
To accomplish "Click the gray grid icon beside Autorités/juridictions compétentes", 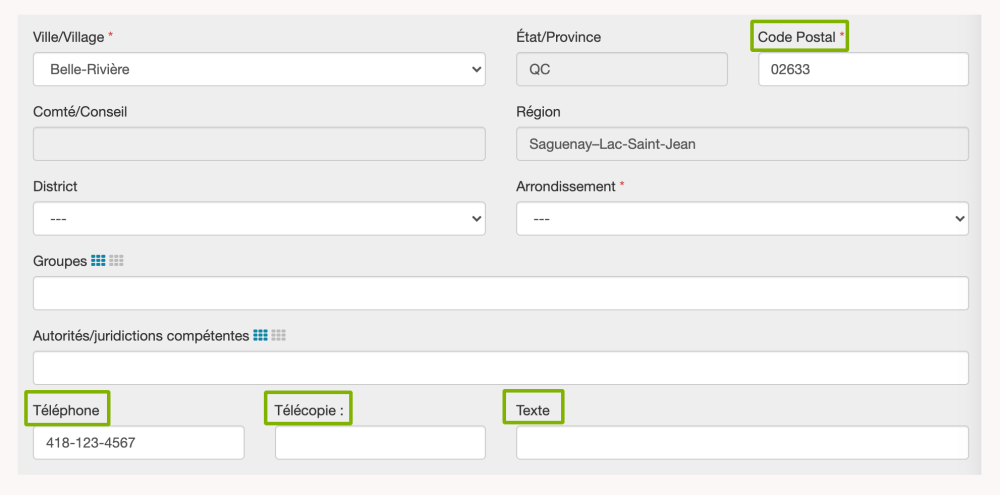I will pyautogui.click(x=278, y=335).
